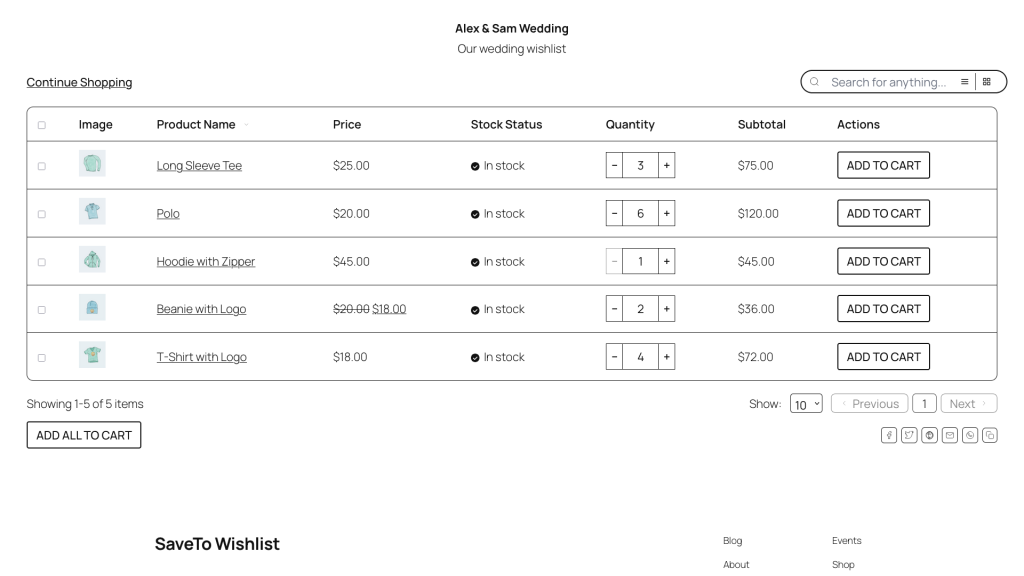1024x576 pixels.
Task: Share wishlist on Pinterest icon
Action: (929, 436)
